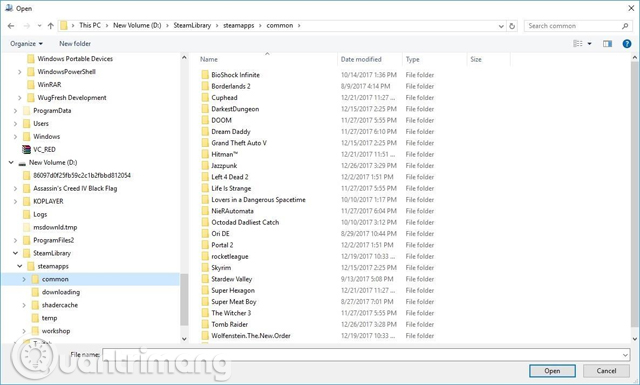Go up one folder level
Screen dimensions: 640x385
point(51,26)
